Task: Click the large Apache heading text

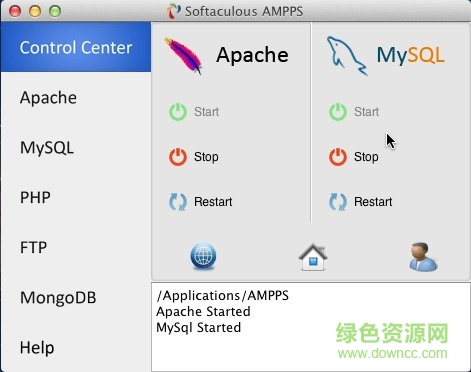Action: click(252, 55)
